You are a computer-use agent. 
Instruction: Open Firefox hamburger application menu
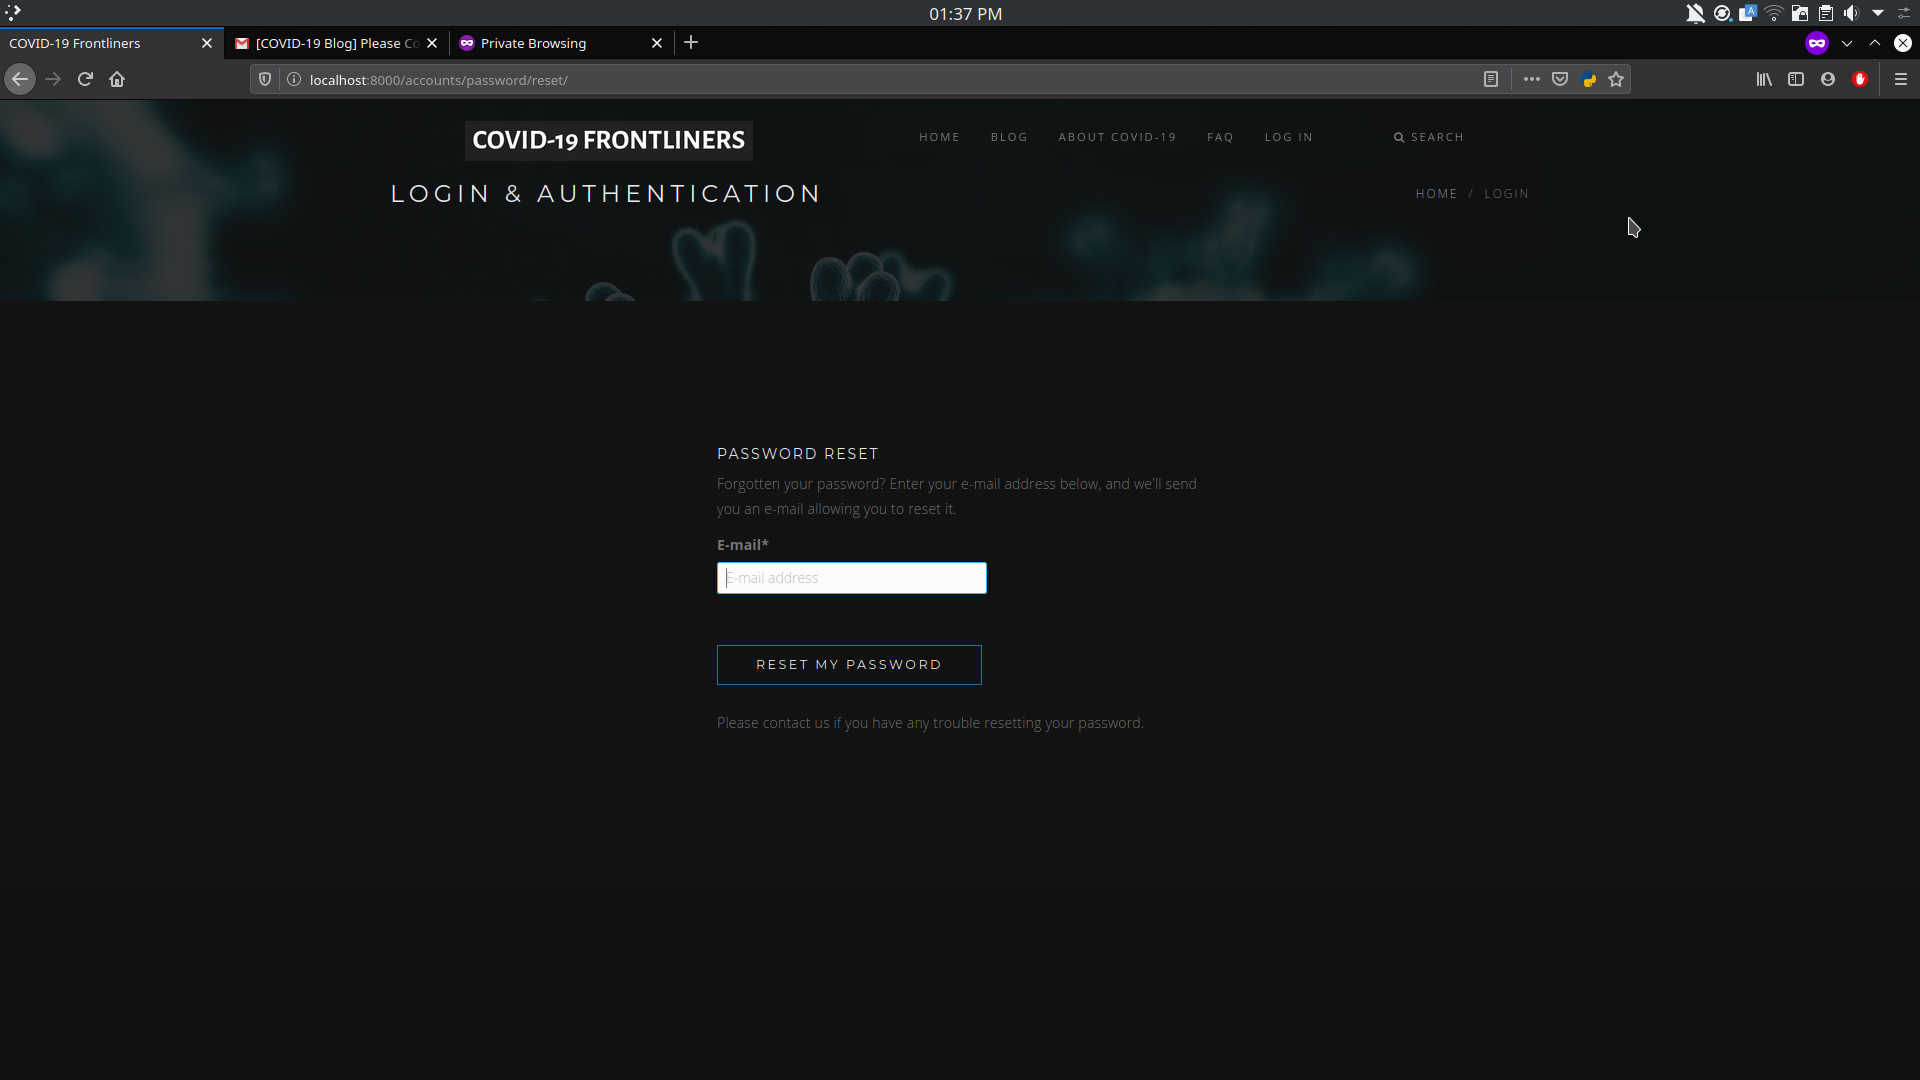pyautogui.click(x=1901, y=79)
